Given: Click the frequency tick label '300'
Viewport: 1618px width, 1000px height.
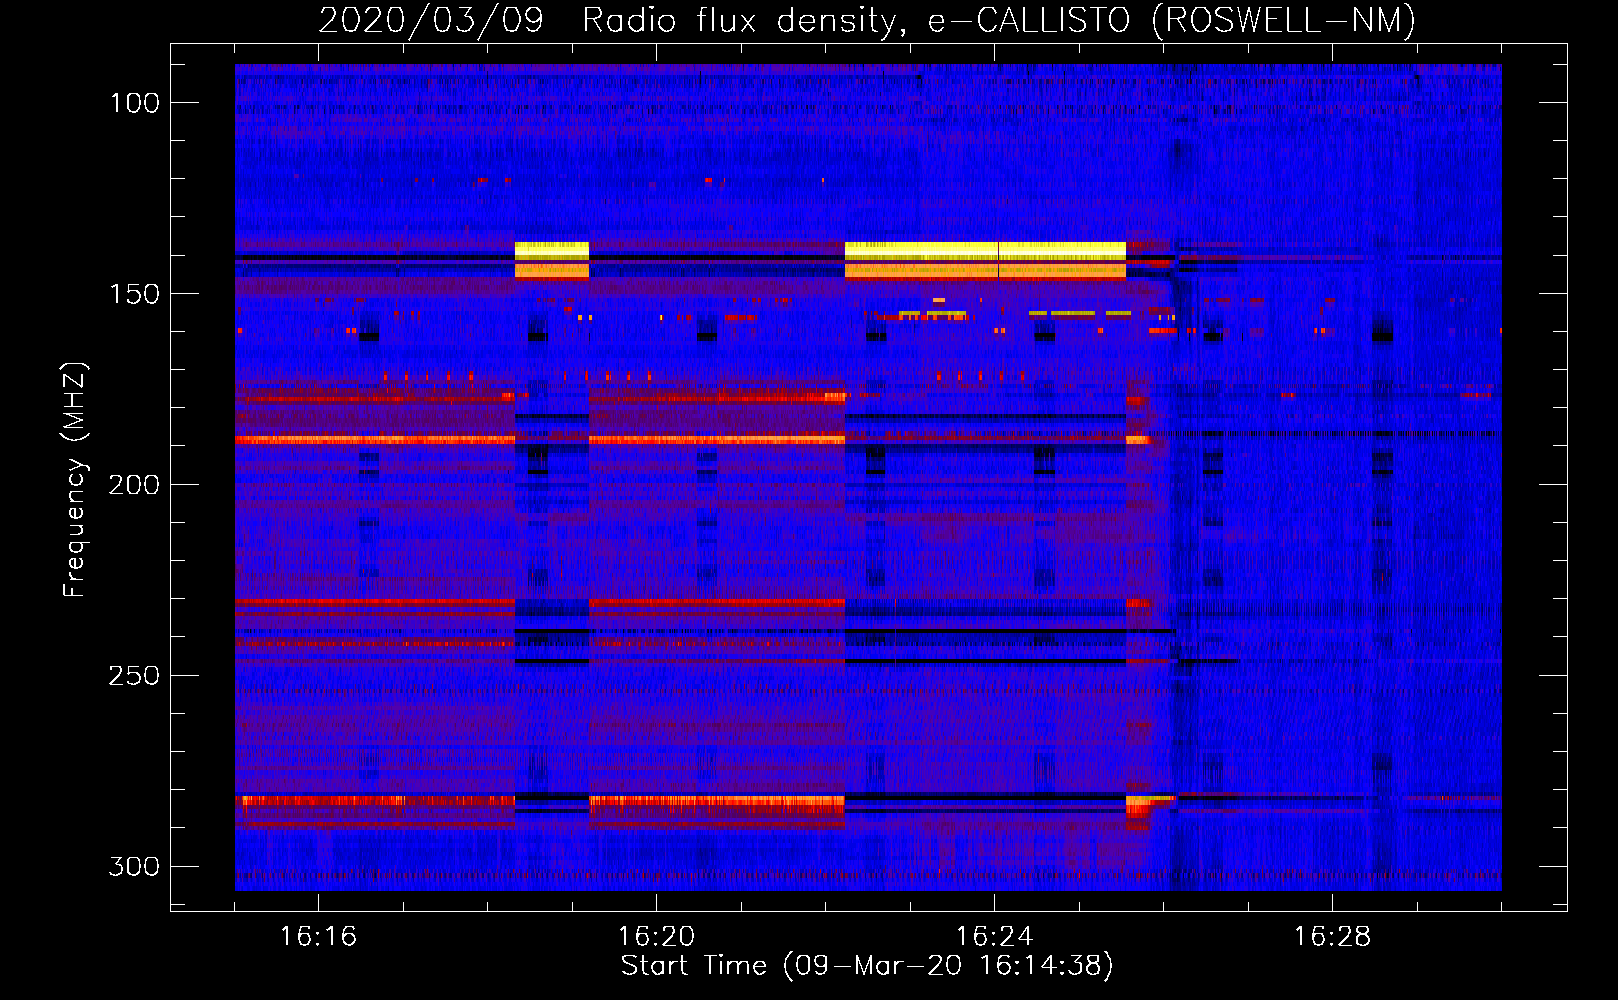Looking at the screenshot, I should pos(134,866).
